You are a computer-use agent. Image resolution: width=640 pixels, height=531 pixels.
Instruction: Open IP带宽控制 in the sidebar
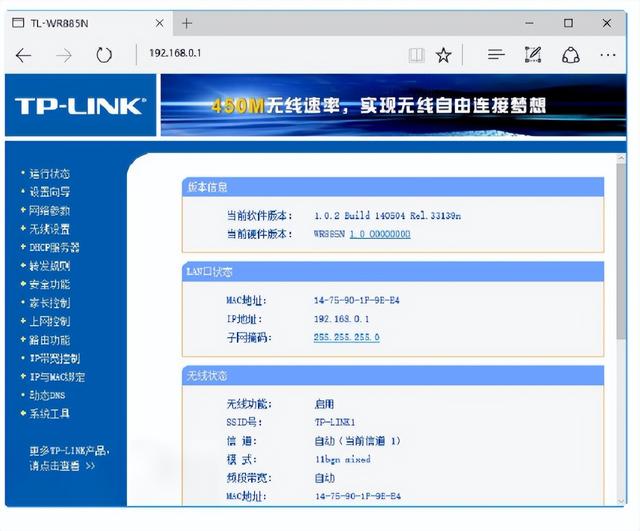pyautogui.click(x=55, y=358)
